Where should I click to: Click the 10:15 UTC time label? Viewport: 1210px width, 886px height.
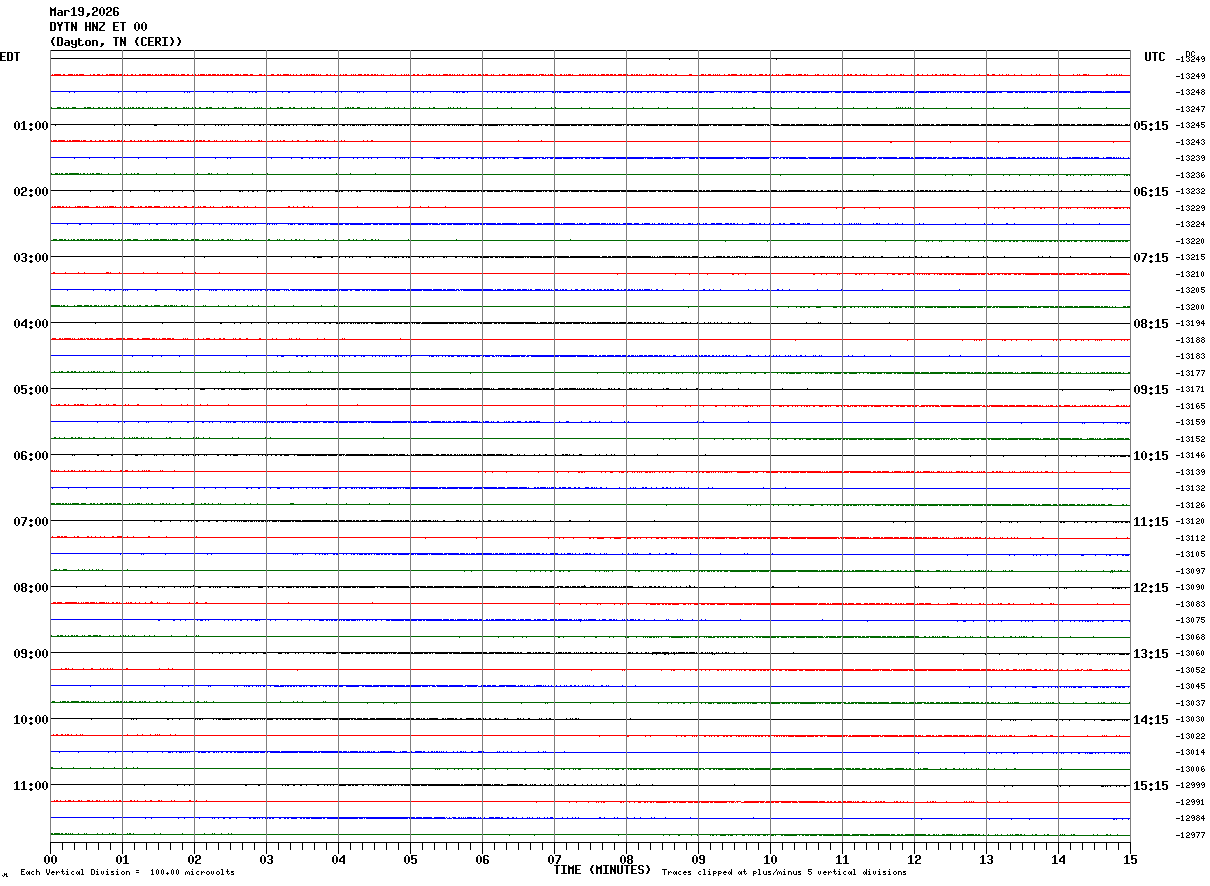(x=1151, y=455)
